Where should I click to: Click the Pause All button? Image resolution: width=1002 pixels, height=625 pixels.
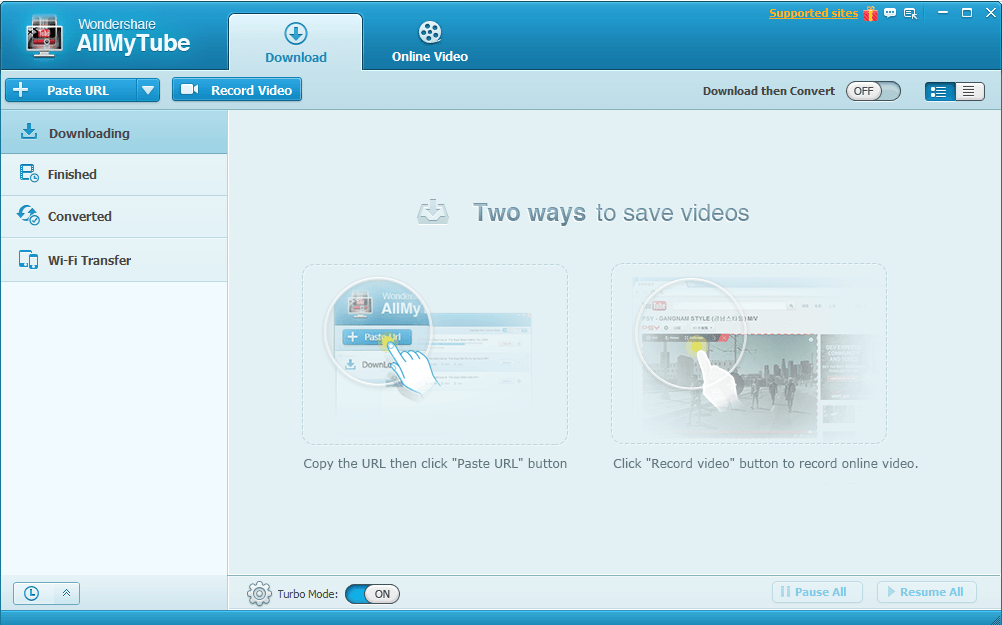(x=817, y=592)
